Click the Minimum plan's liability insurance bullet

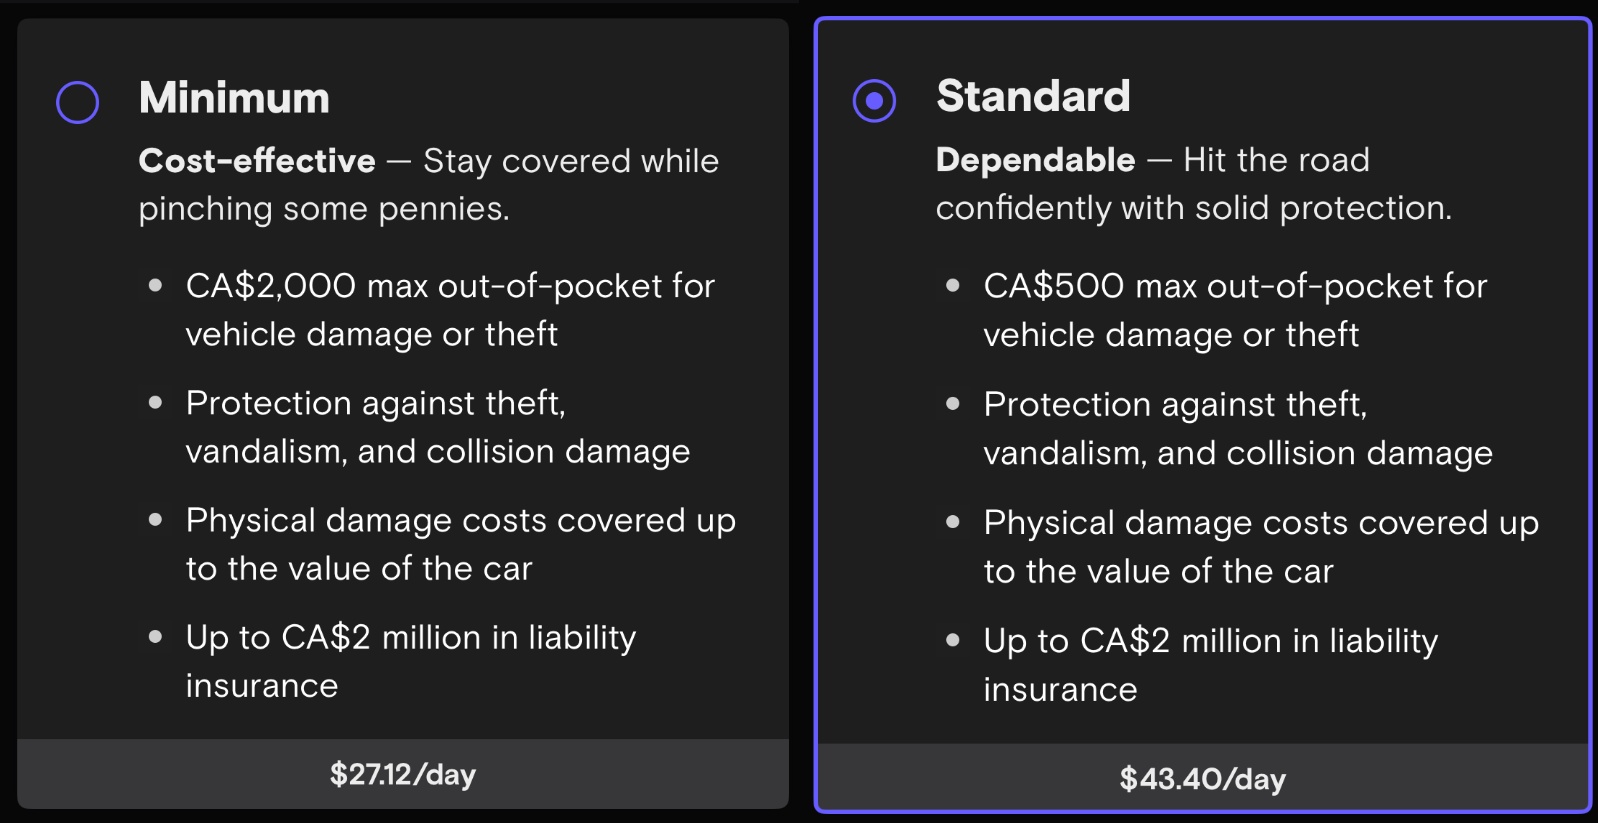(x=410, y=660)
